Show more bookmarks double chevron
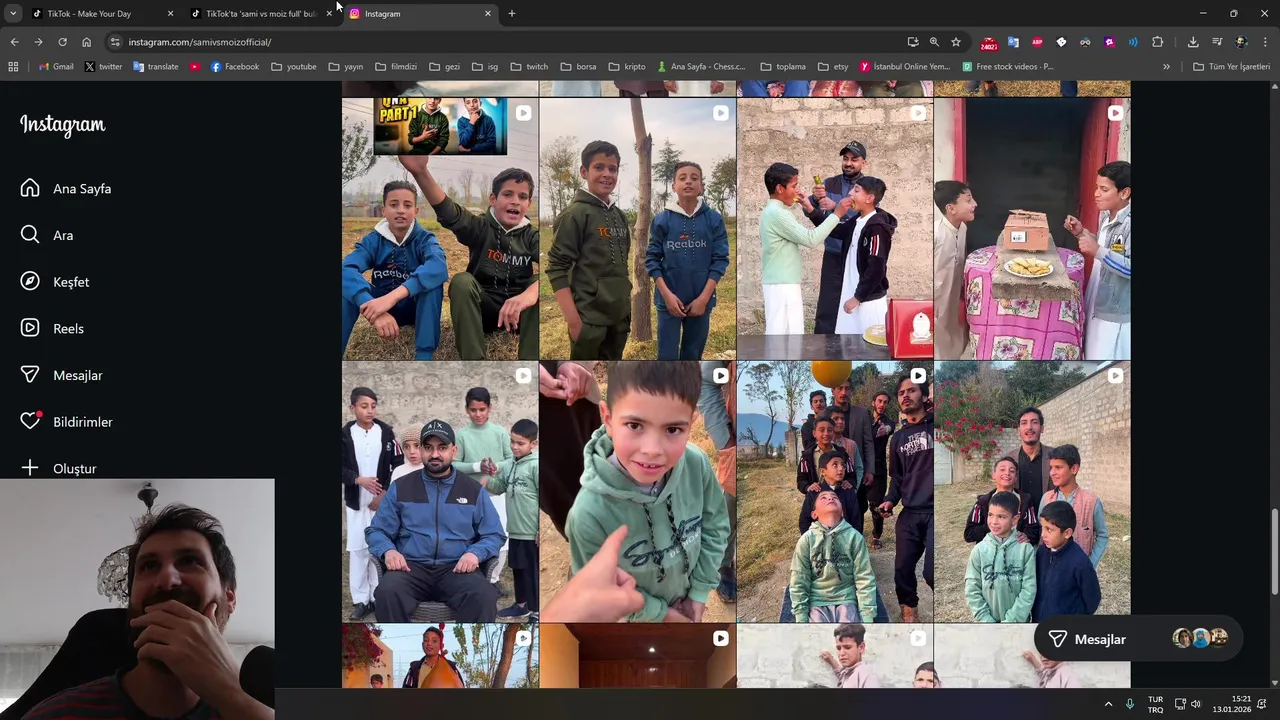Viewport: 1280px width, 720px height. coord(1166,67)
